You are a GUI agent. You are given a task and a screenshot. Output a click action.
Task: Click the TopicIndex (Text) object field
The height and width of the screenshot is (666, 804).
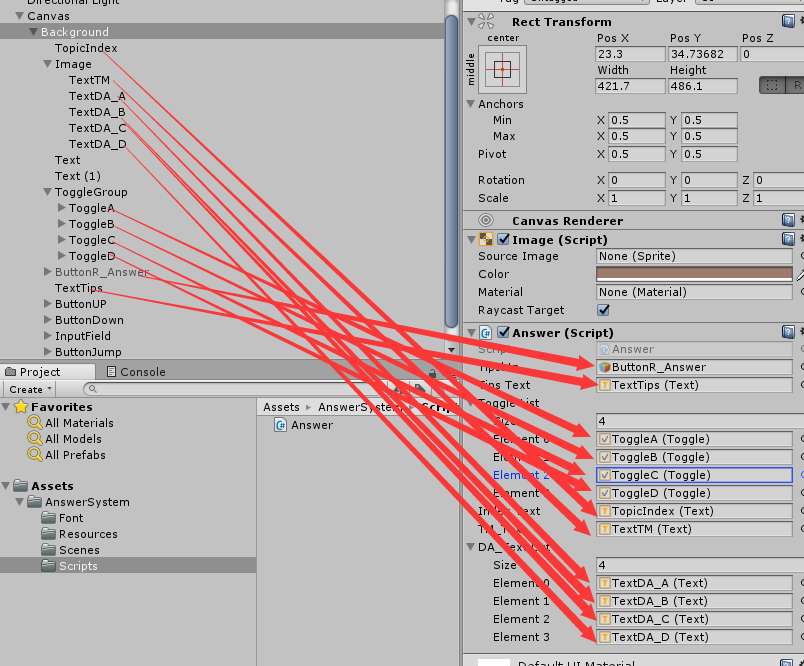click(x=694, y=511)
